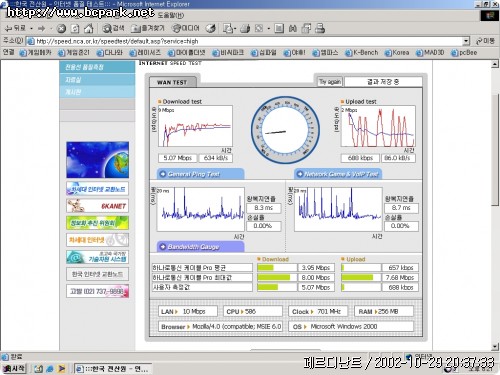Click the 8.3 ms ping delay value
This screenshot has height=375, width=500.
(263, 208)
